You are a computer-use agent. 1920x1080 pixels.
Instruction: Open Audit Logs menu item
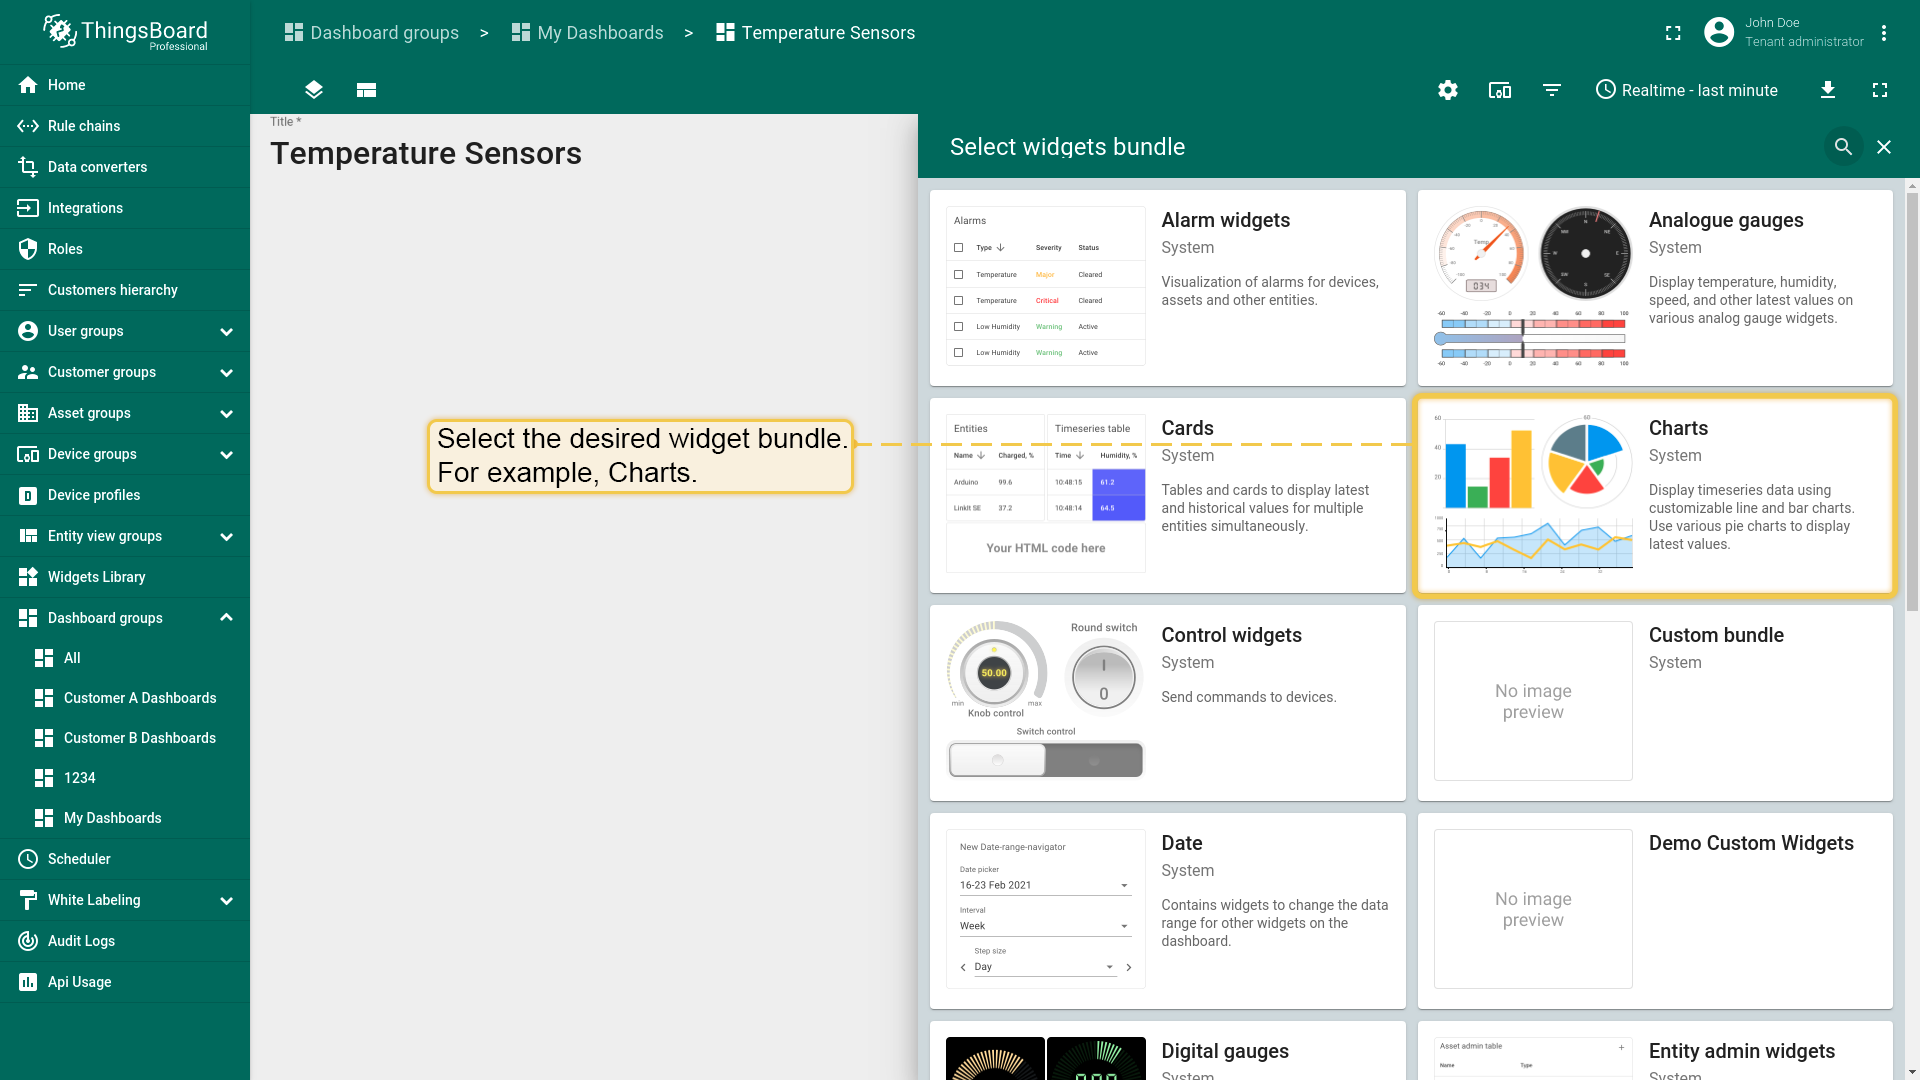pyautogui.click(x=125, y=941)
